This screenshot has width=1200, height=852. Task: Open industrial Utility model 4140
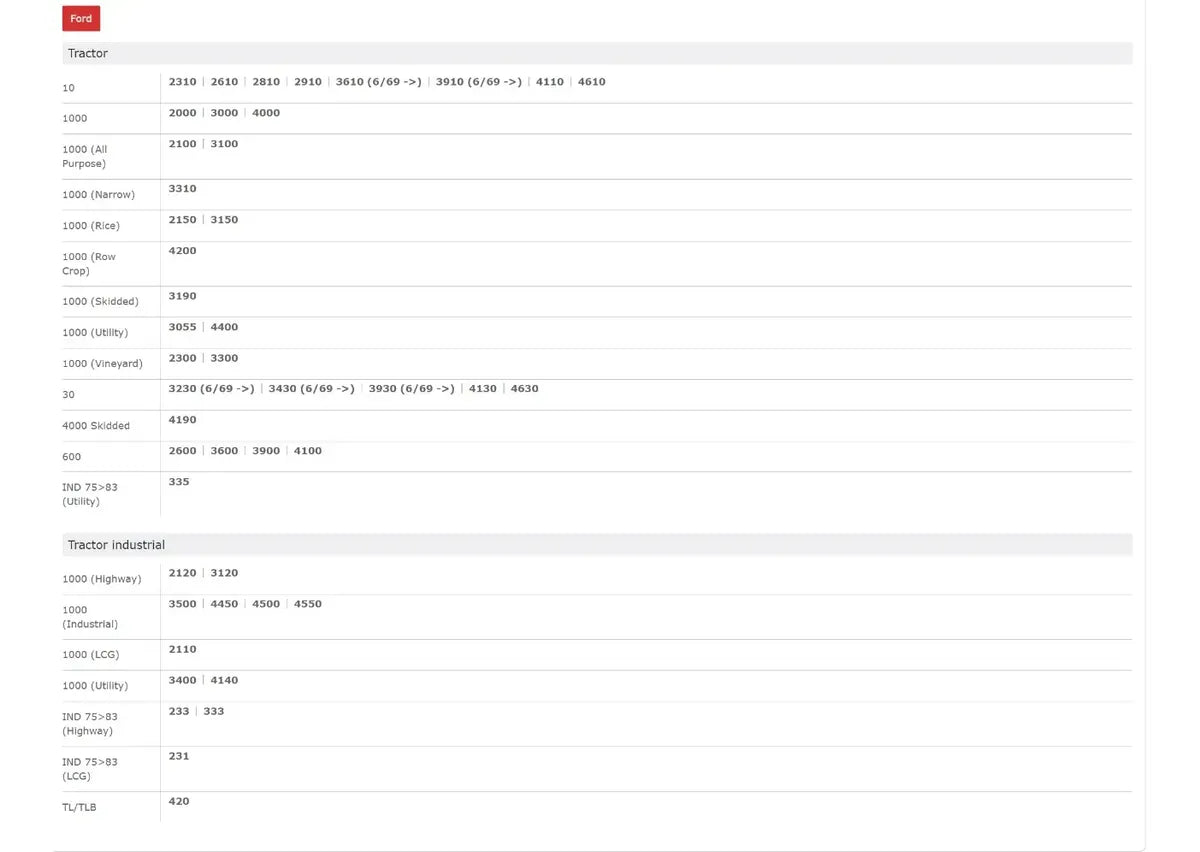tap(225, 681)
